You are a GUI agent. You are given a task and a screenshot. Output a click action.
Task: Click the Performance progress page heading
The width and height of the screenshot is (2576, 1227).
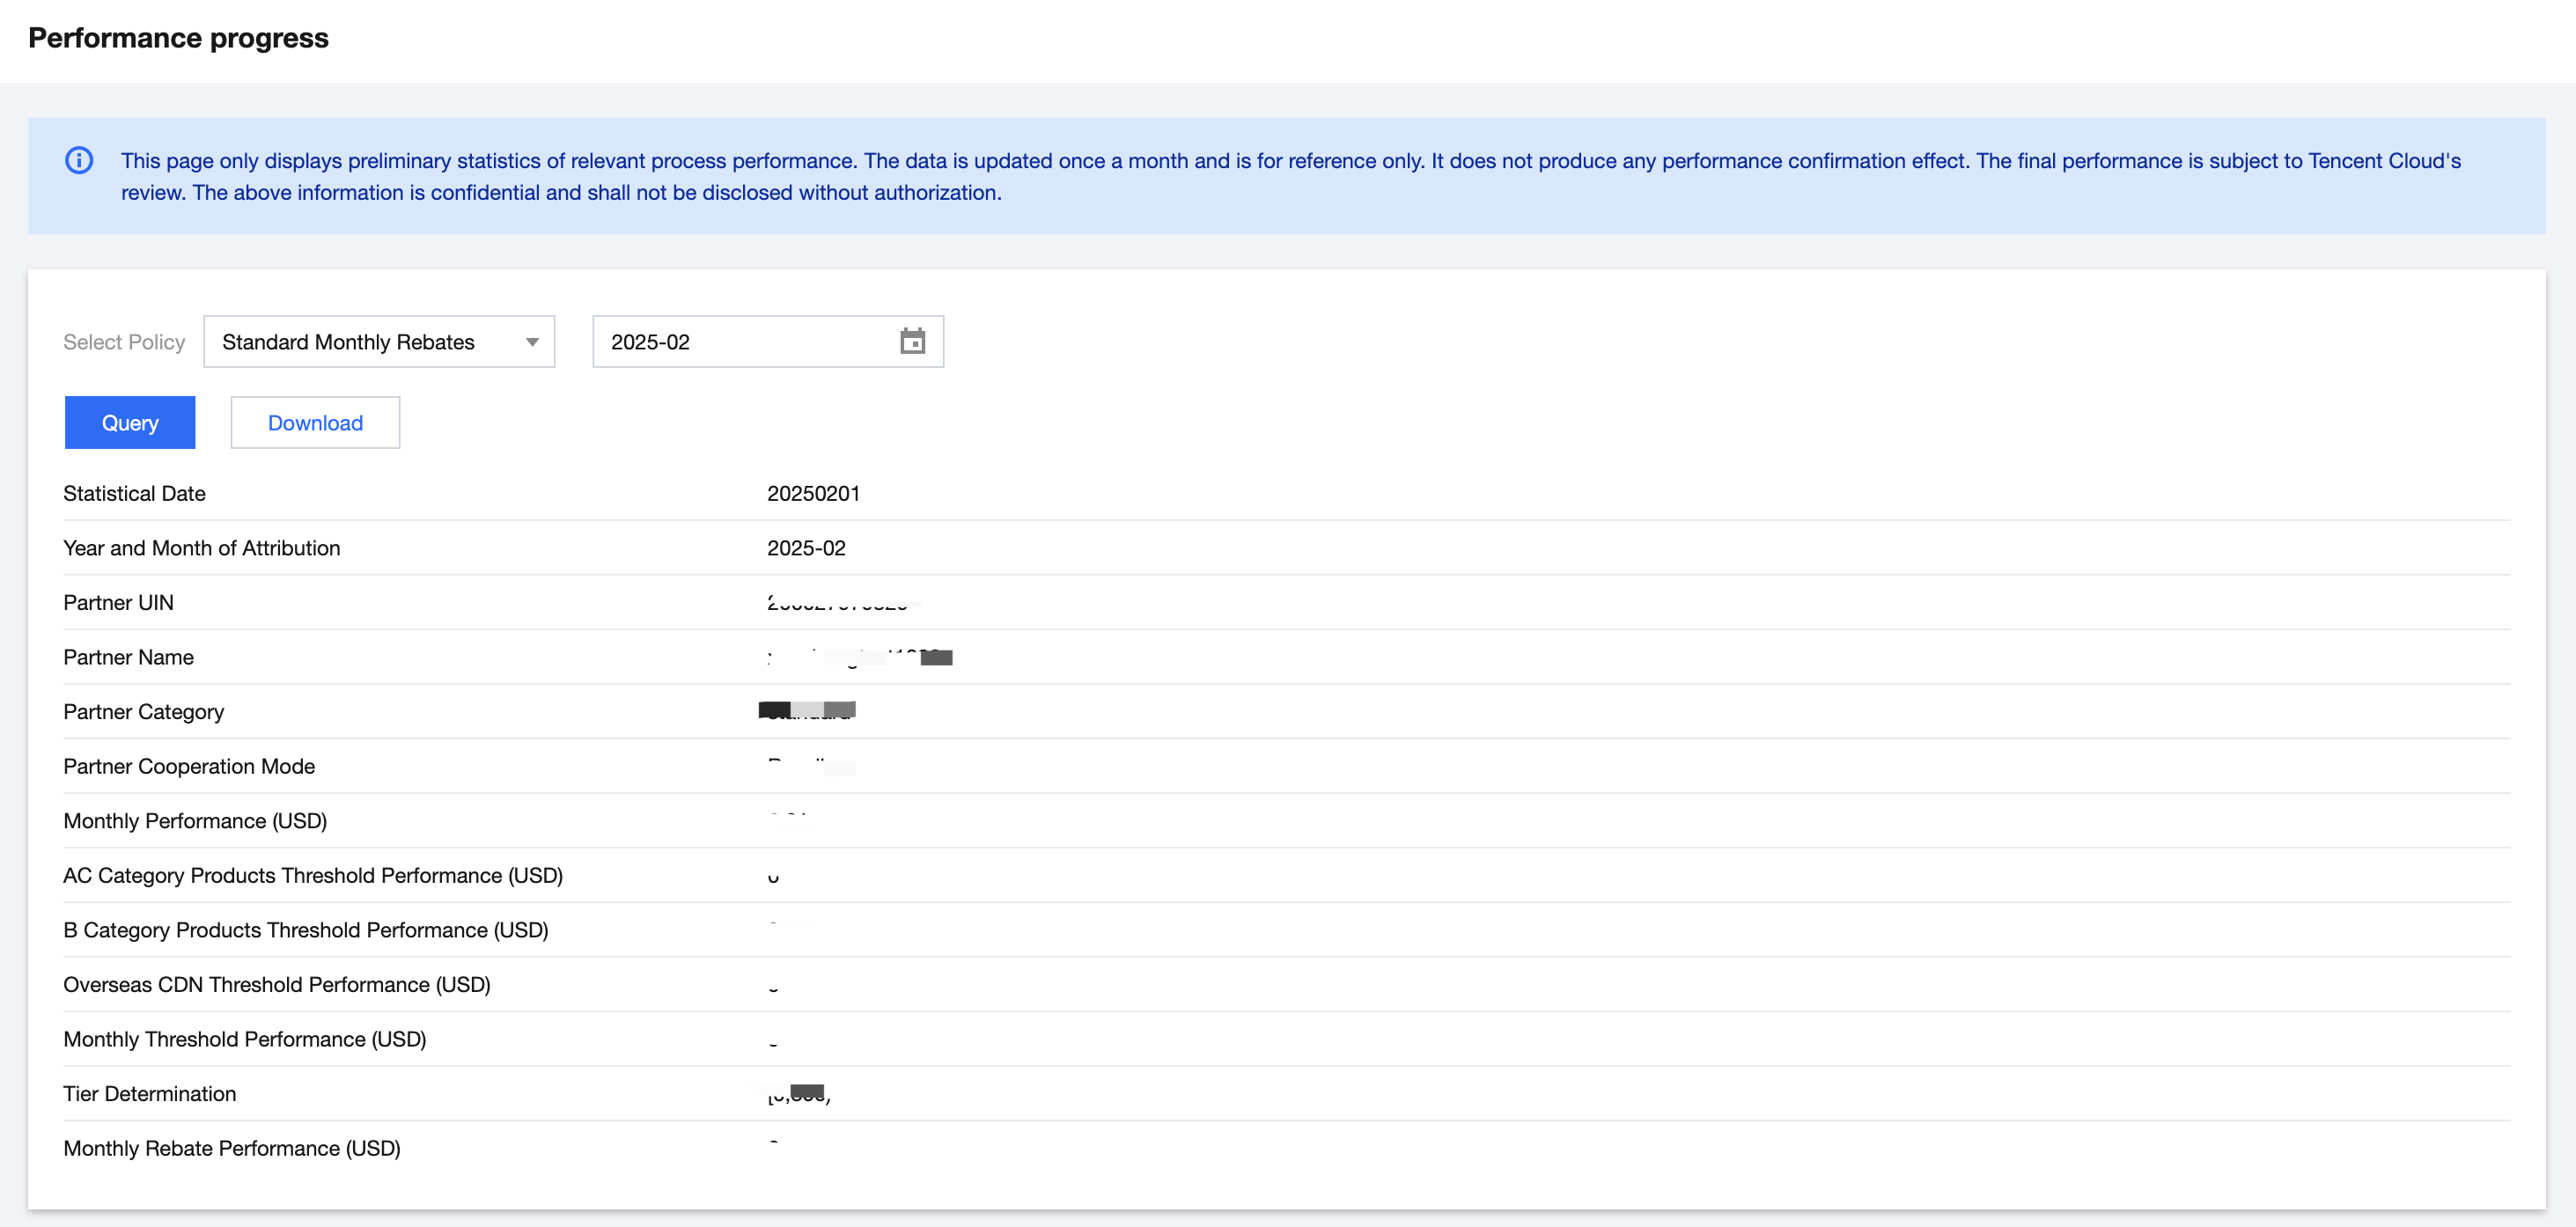click(x=178, y=38)
